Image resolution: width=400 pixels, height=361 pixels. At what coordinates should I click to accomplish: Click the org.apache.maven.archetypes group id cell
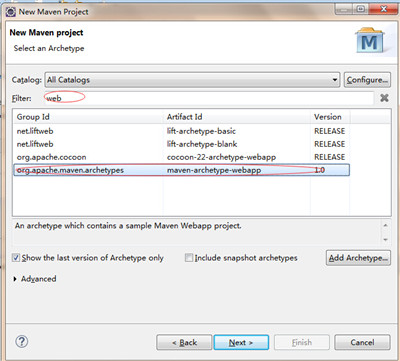70,170
